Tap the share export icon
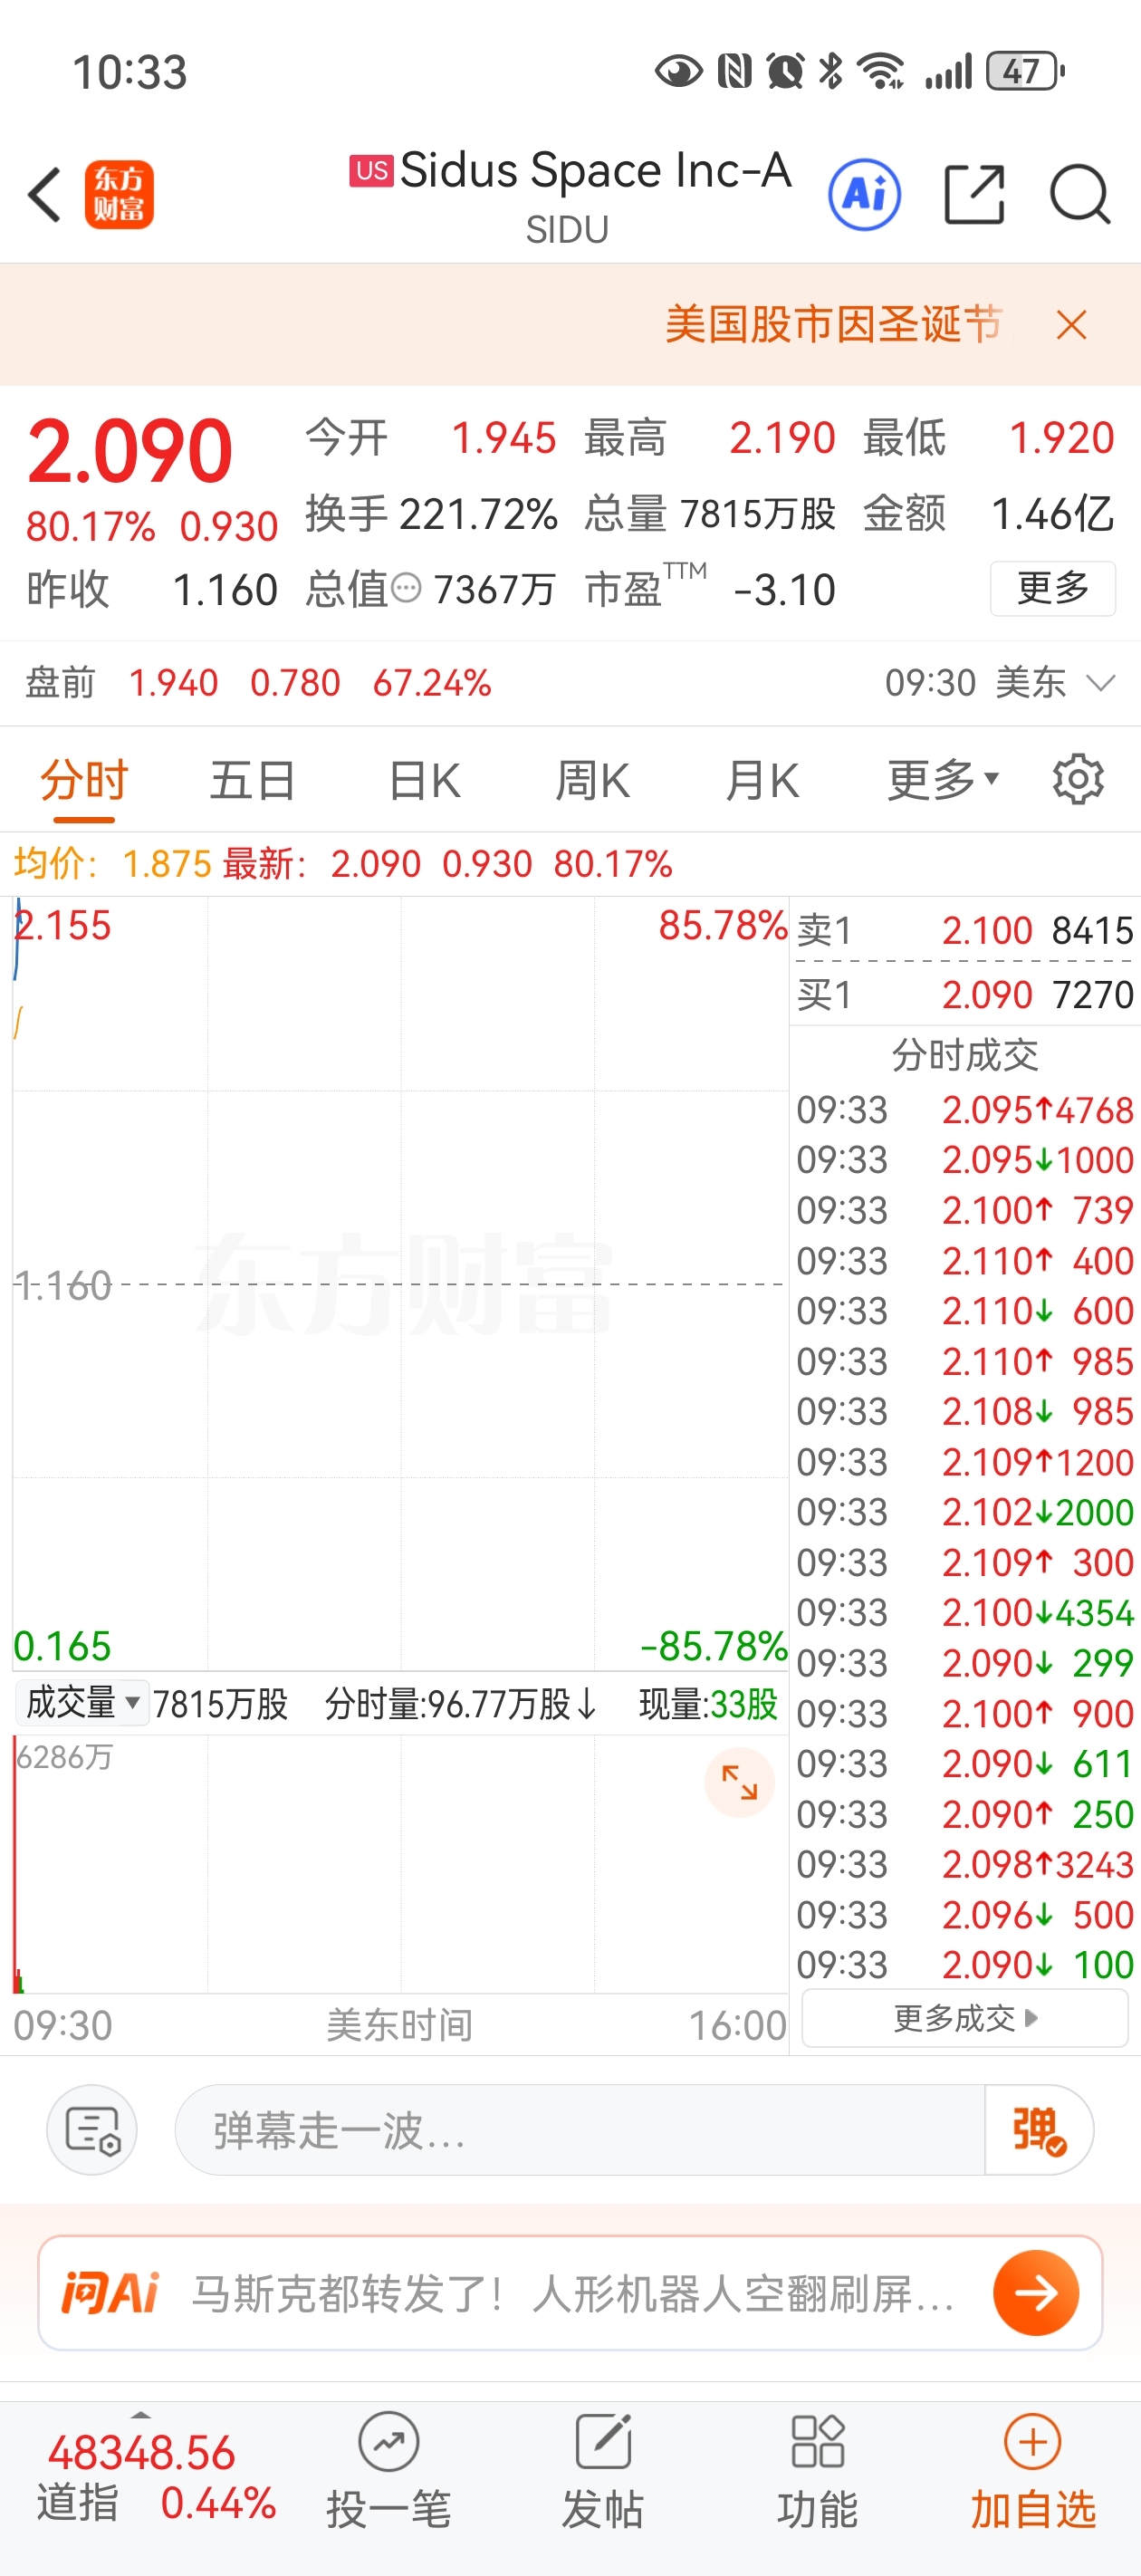Image resolution: width=1141 pixels, height=2576 pixels. (x=974, y=194)
